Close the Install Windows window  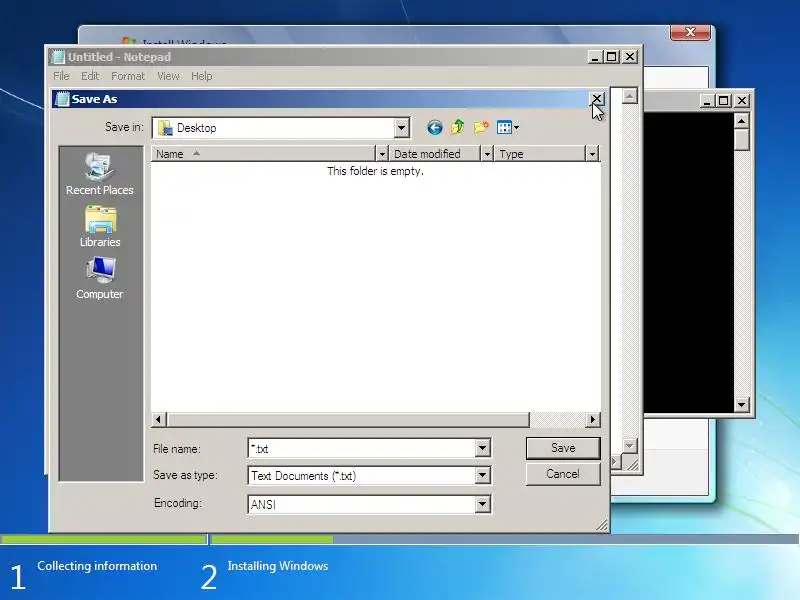pos(690,32)
